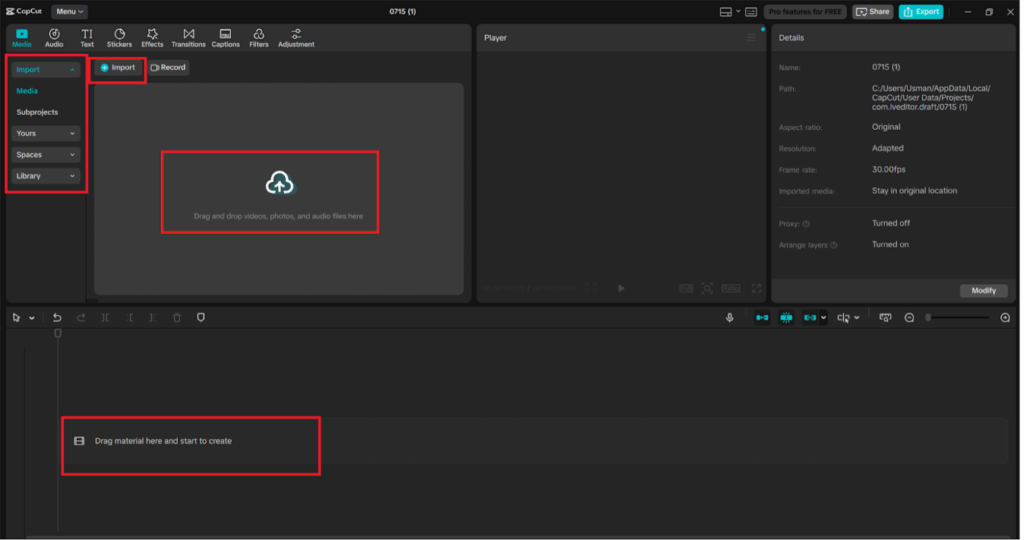Click the Delete left icon
The width and height of the screenshot is (1024, 540).
pyautogui.click(x=129, y=318)
